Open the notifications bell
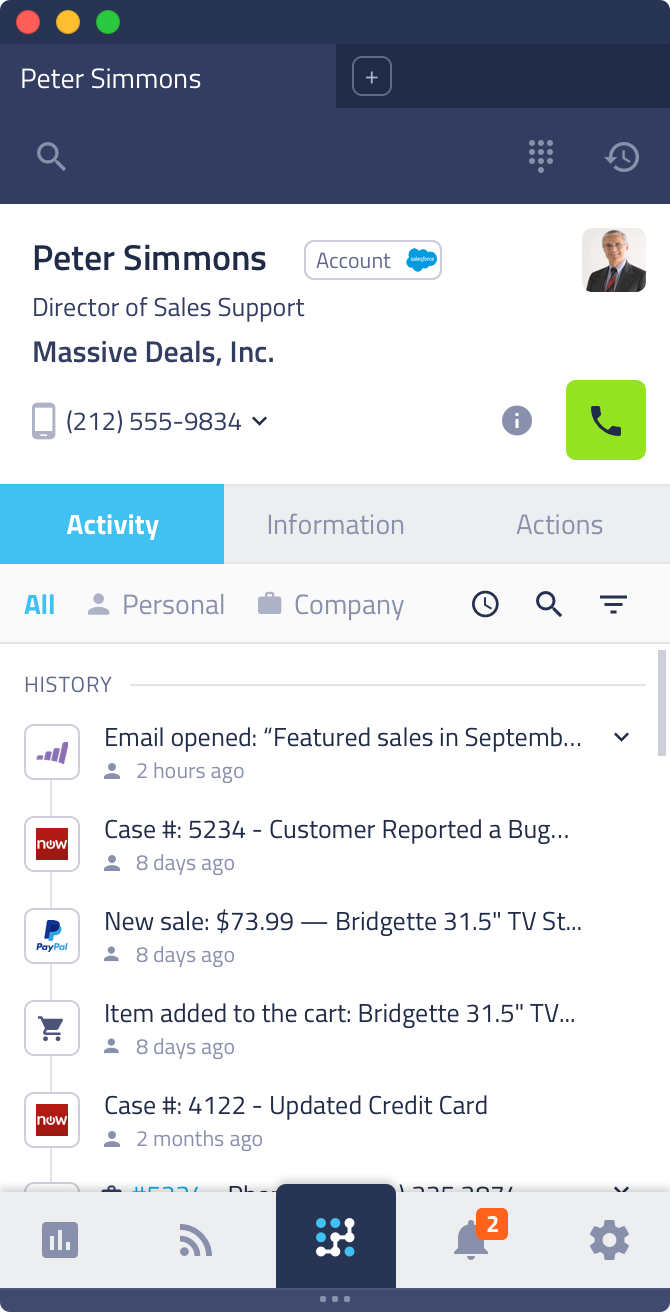 (472, 1240)
